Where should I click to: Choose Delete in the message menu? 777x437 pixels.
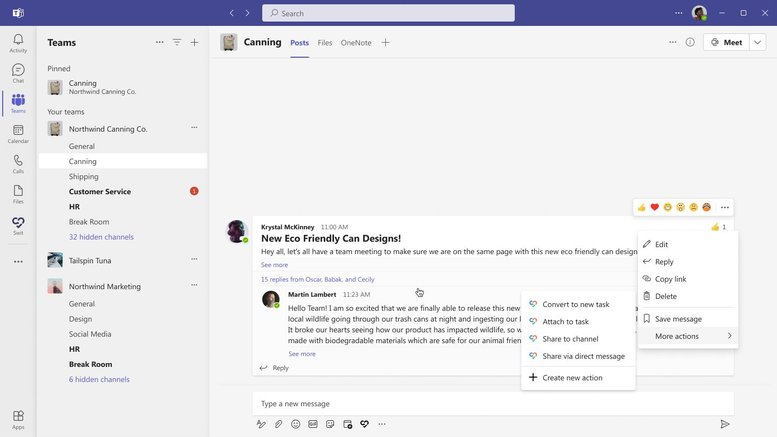(x=688, y=296)
